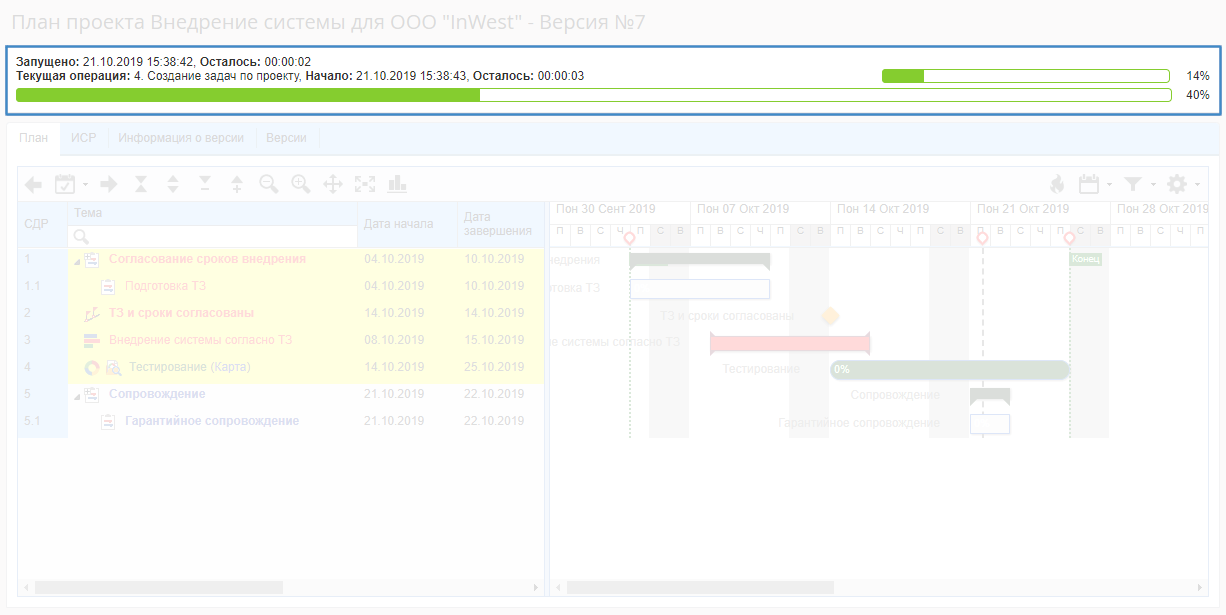The height and width of the screenshot is (615, 1226).
Task: Open the Информация о версии tab
Action: (x=181, y=138)
